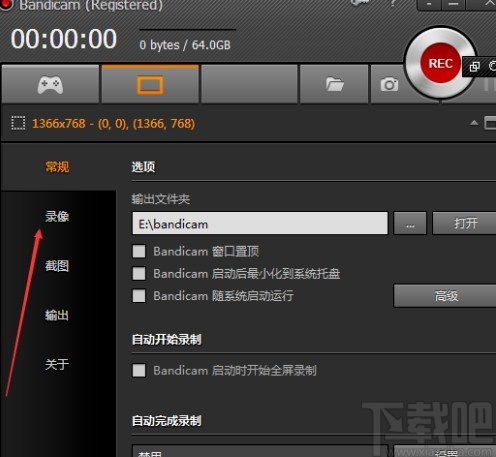496x457 pixels.
Task: Take a screenshot with camera icon
Action: click(389, 84)
